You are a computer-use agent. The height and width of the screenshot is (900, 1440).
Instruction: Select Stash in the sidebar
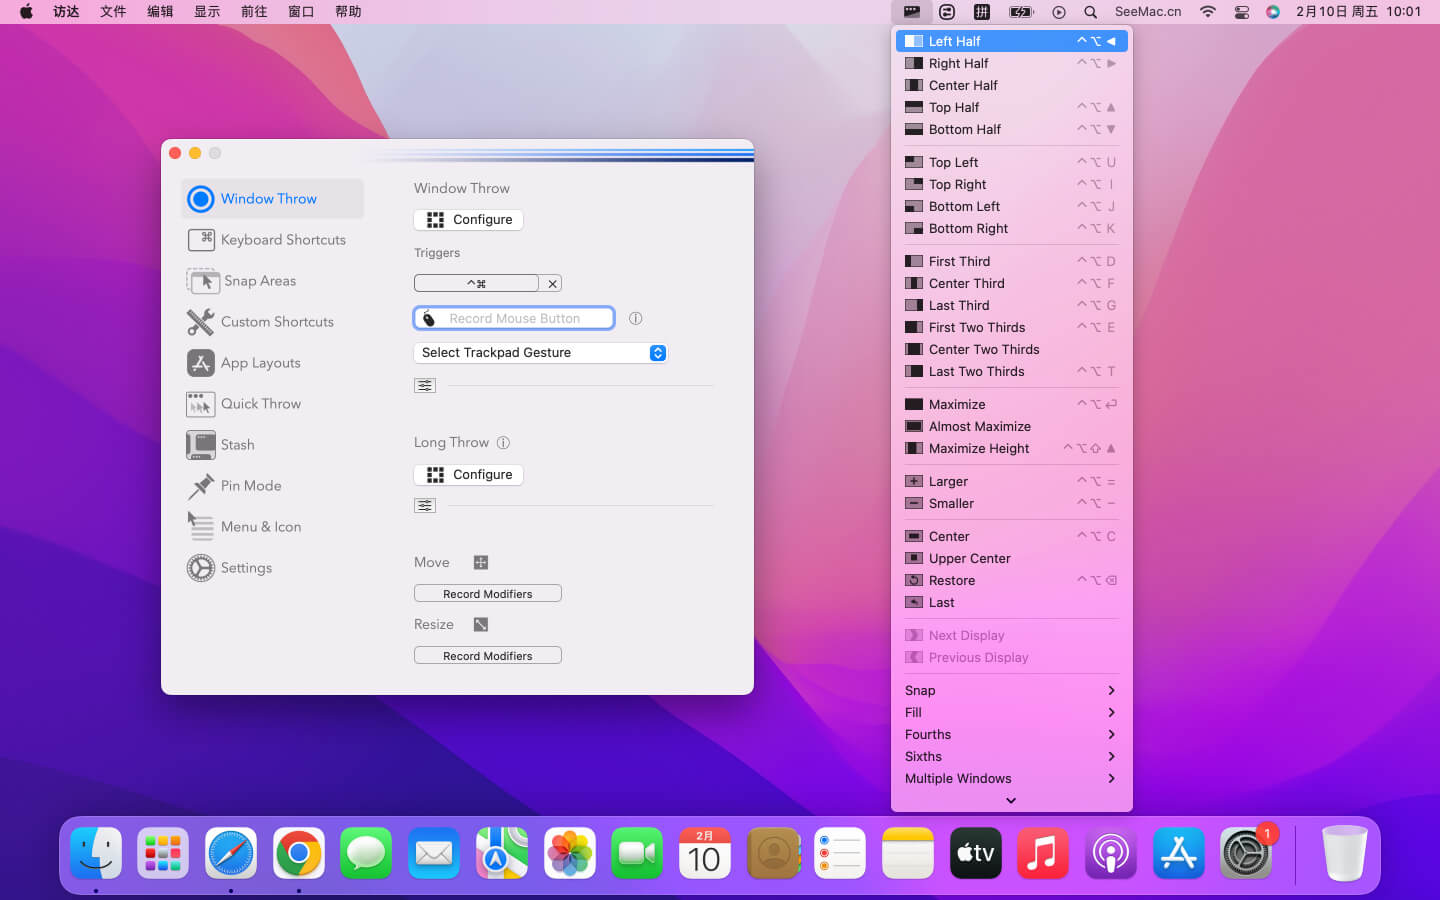[237, 445]
